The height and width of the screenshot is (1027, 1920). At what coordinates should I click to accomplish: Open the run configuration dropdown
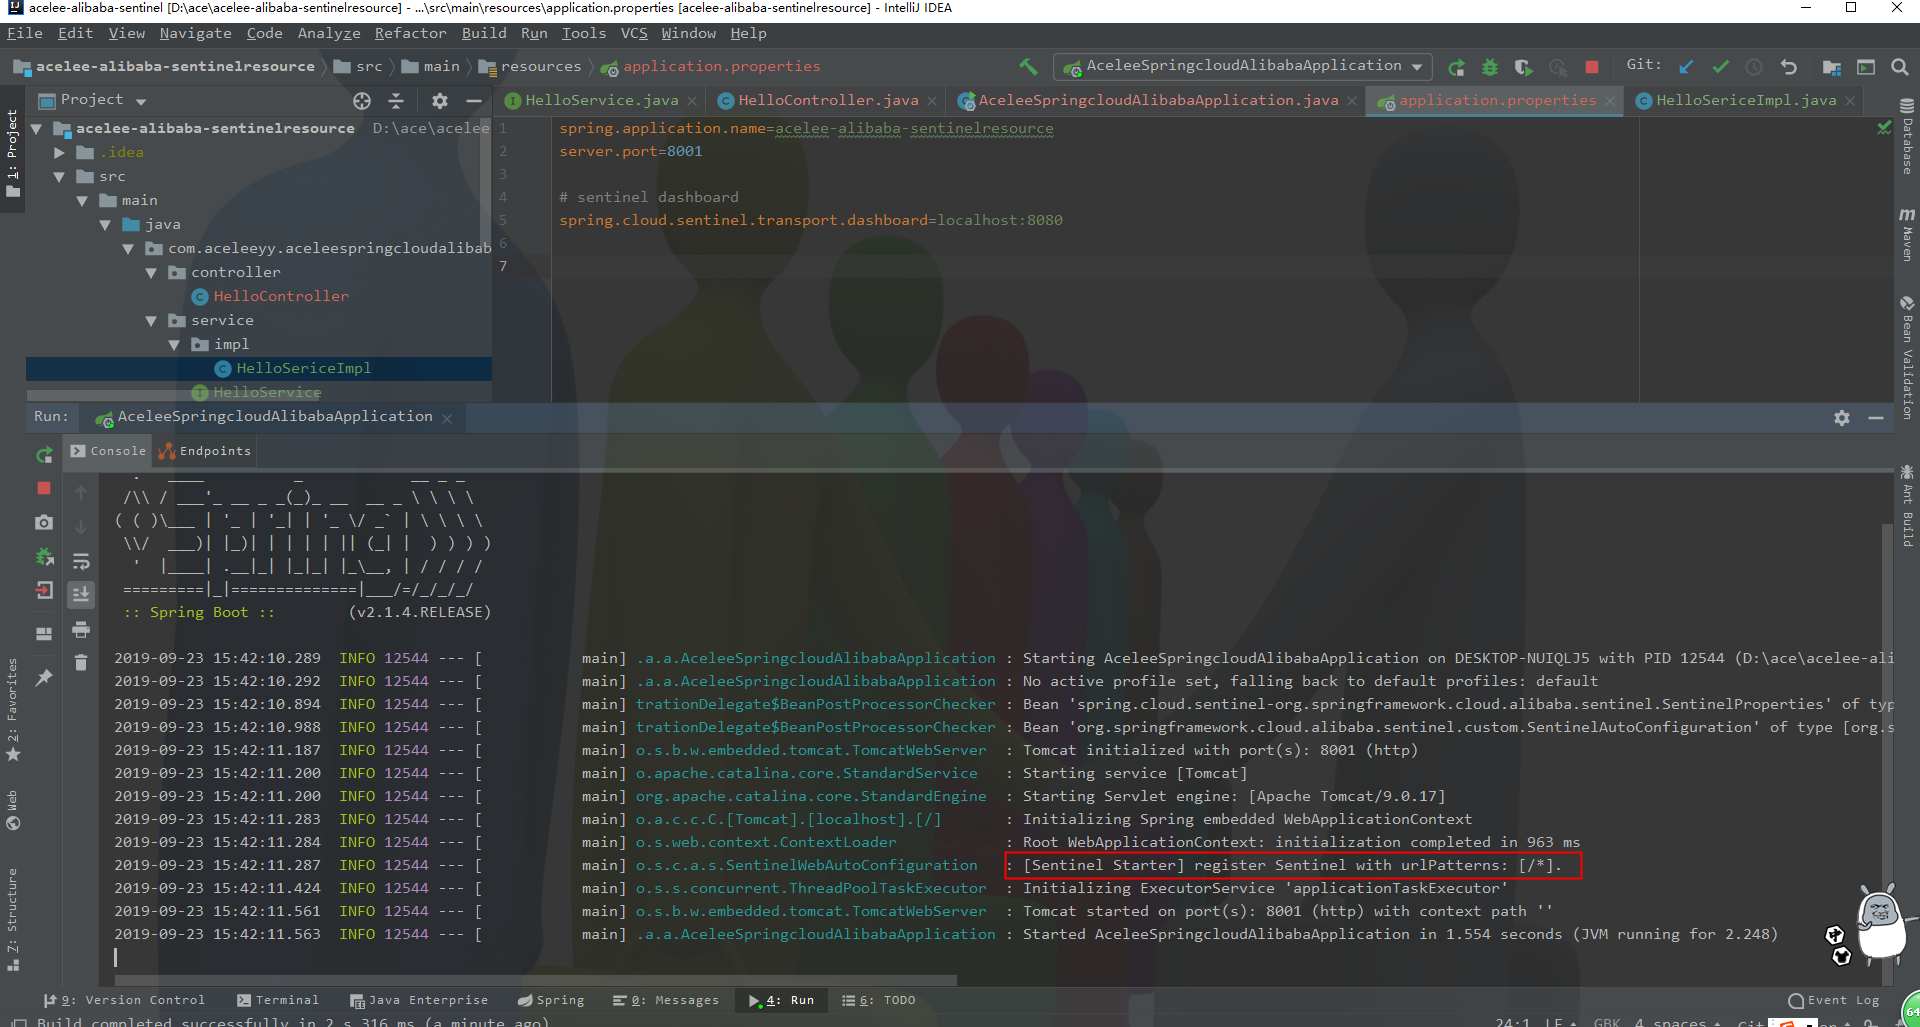[1243, 67]
